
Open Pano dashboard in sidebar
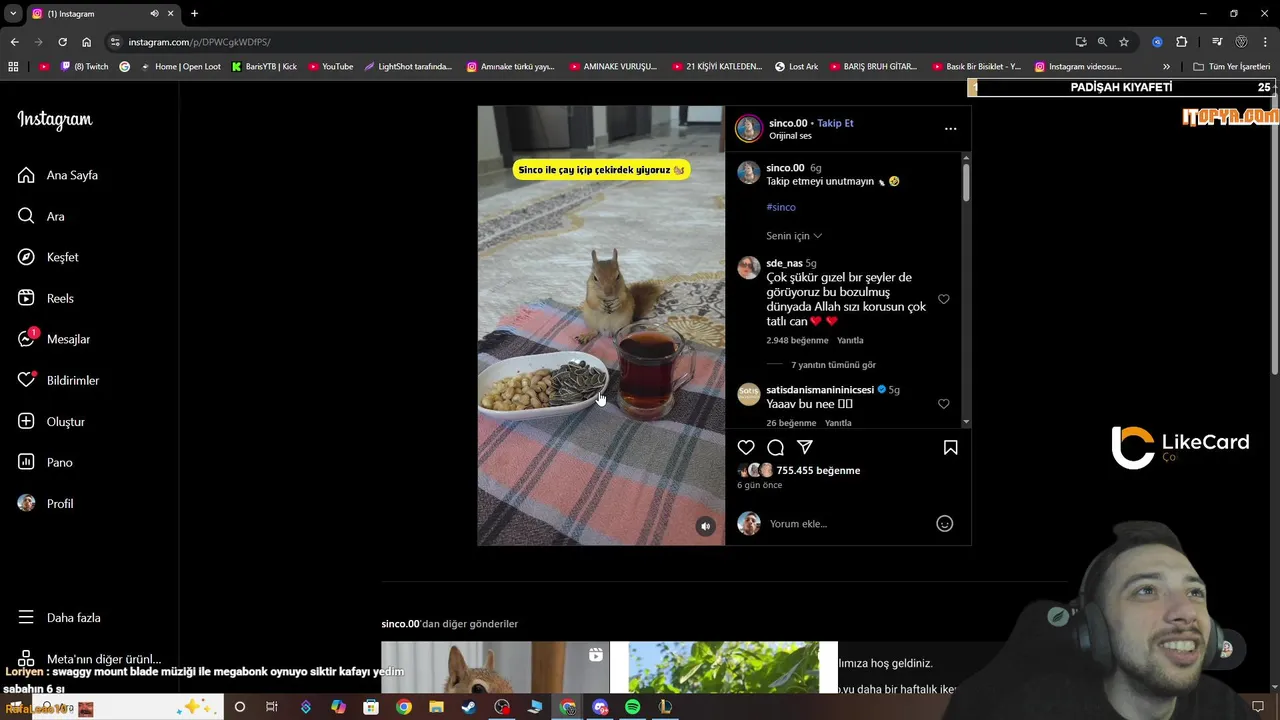click(45, 462)
